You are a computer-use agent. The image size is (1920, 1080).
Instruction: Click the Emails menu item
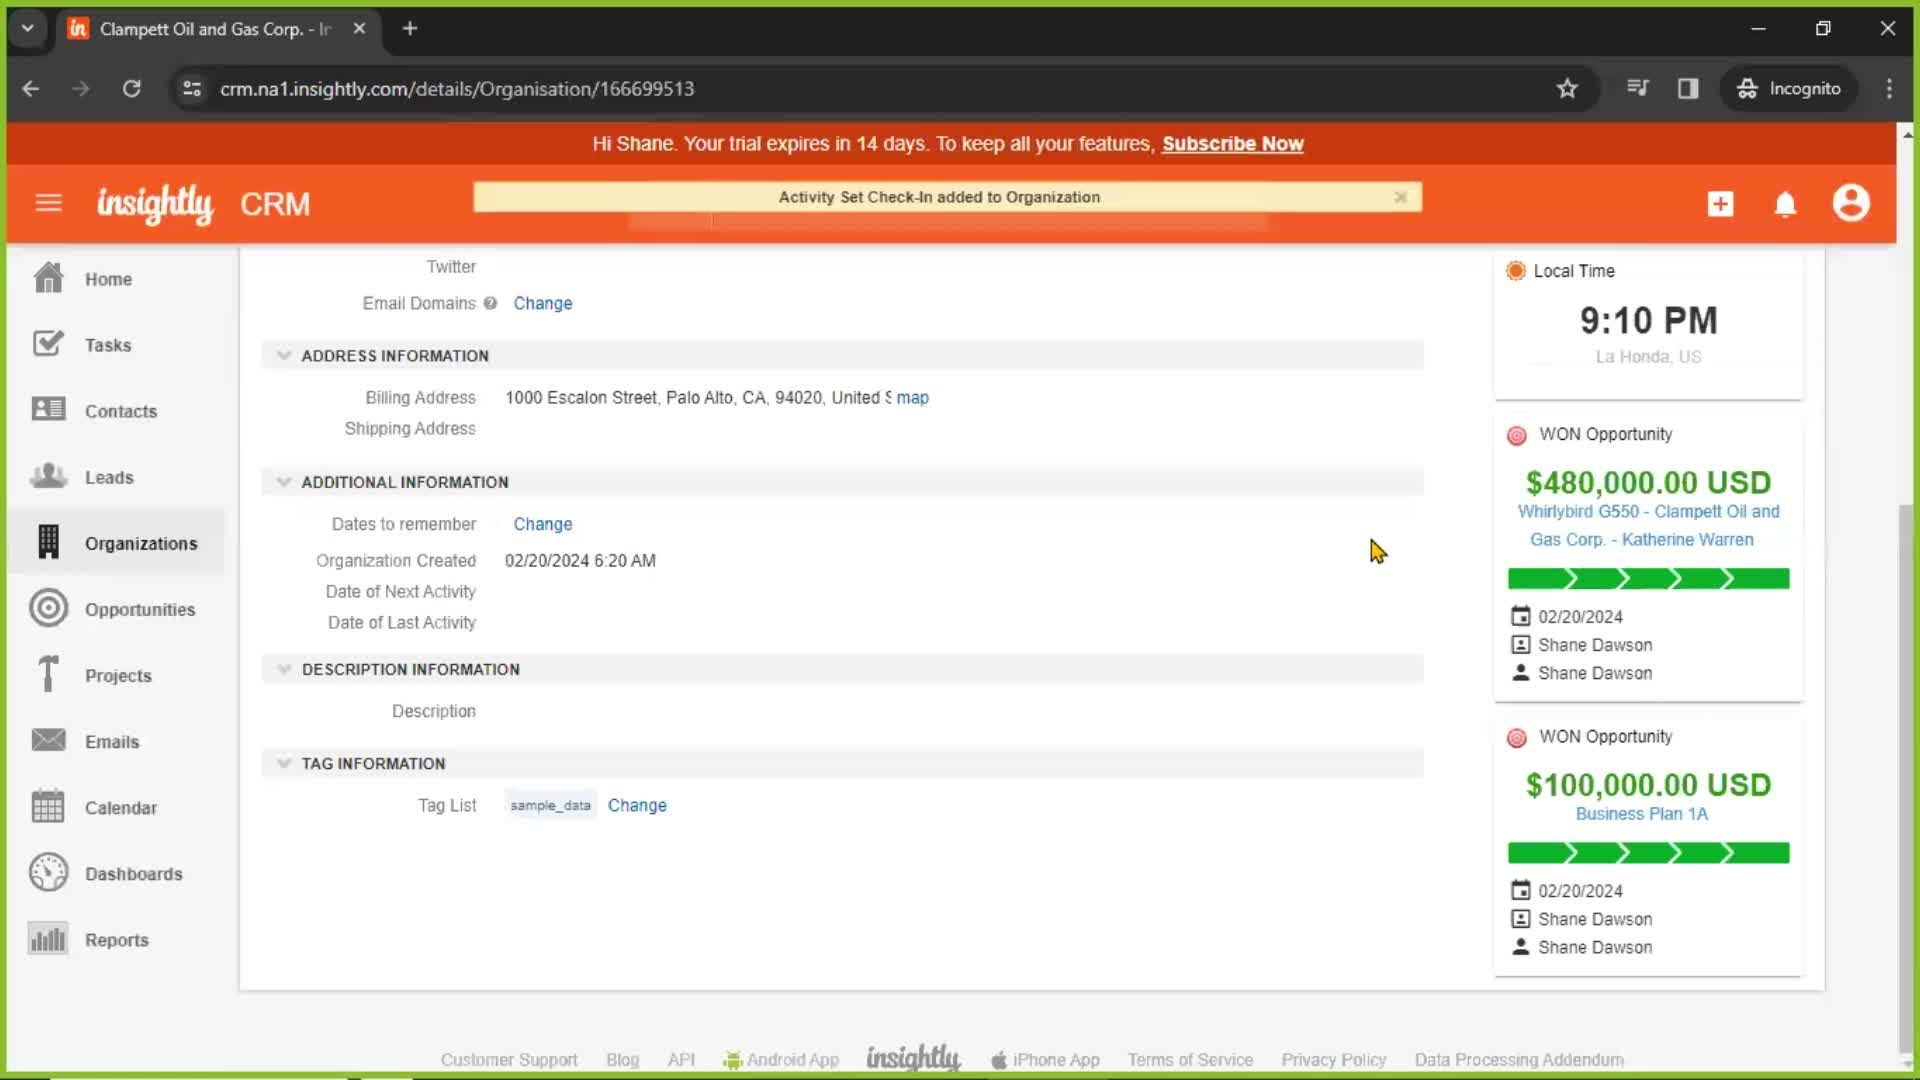[x=113, y=740]
